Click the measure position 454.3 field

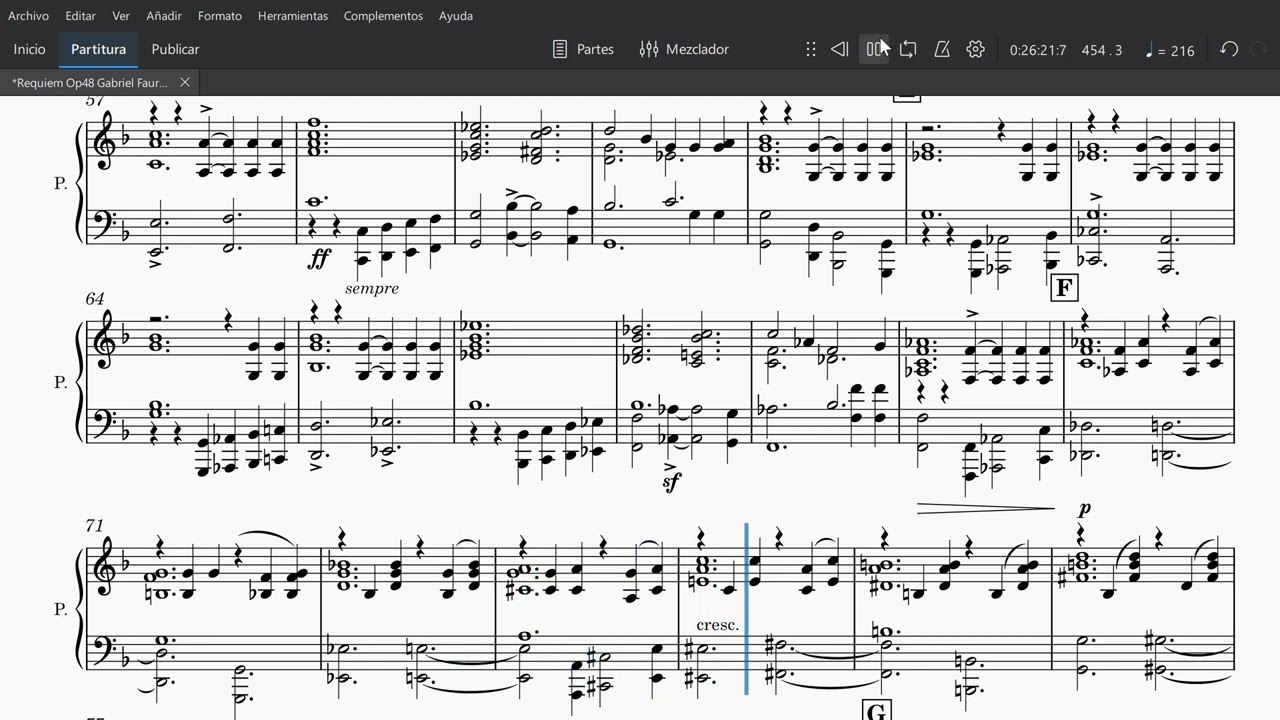point(1102,50)
